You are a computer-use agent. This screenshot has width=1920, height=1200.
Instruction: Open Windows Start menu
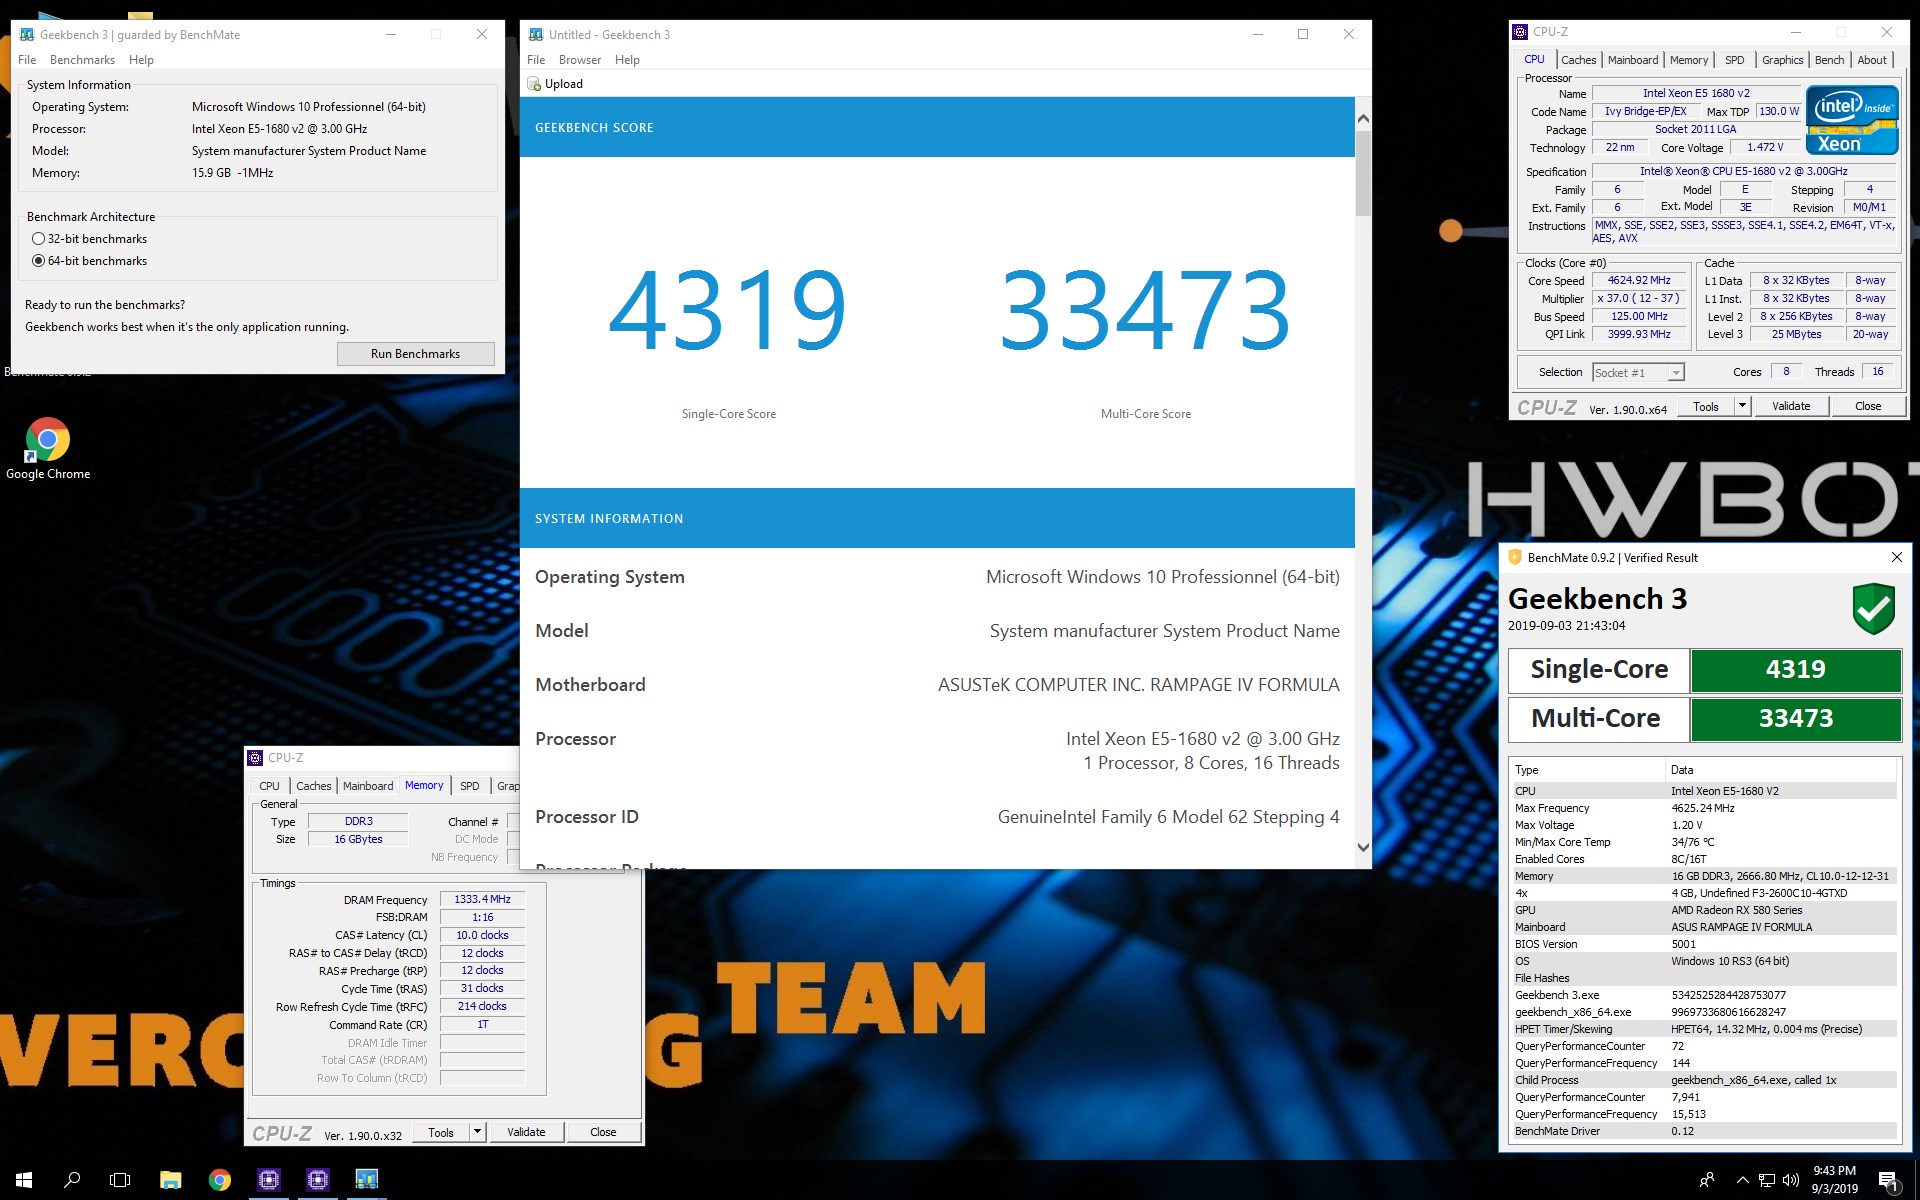tap(24, 1180)
